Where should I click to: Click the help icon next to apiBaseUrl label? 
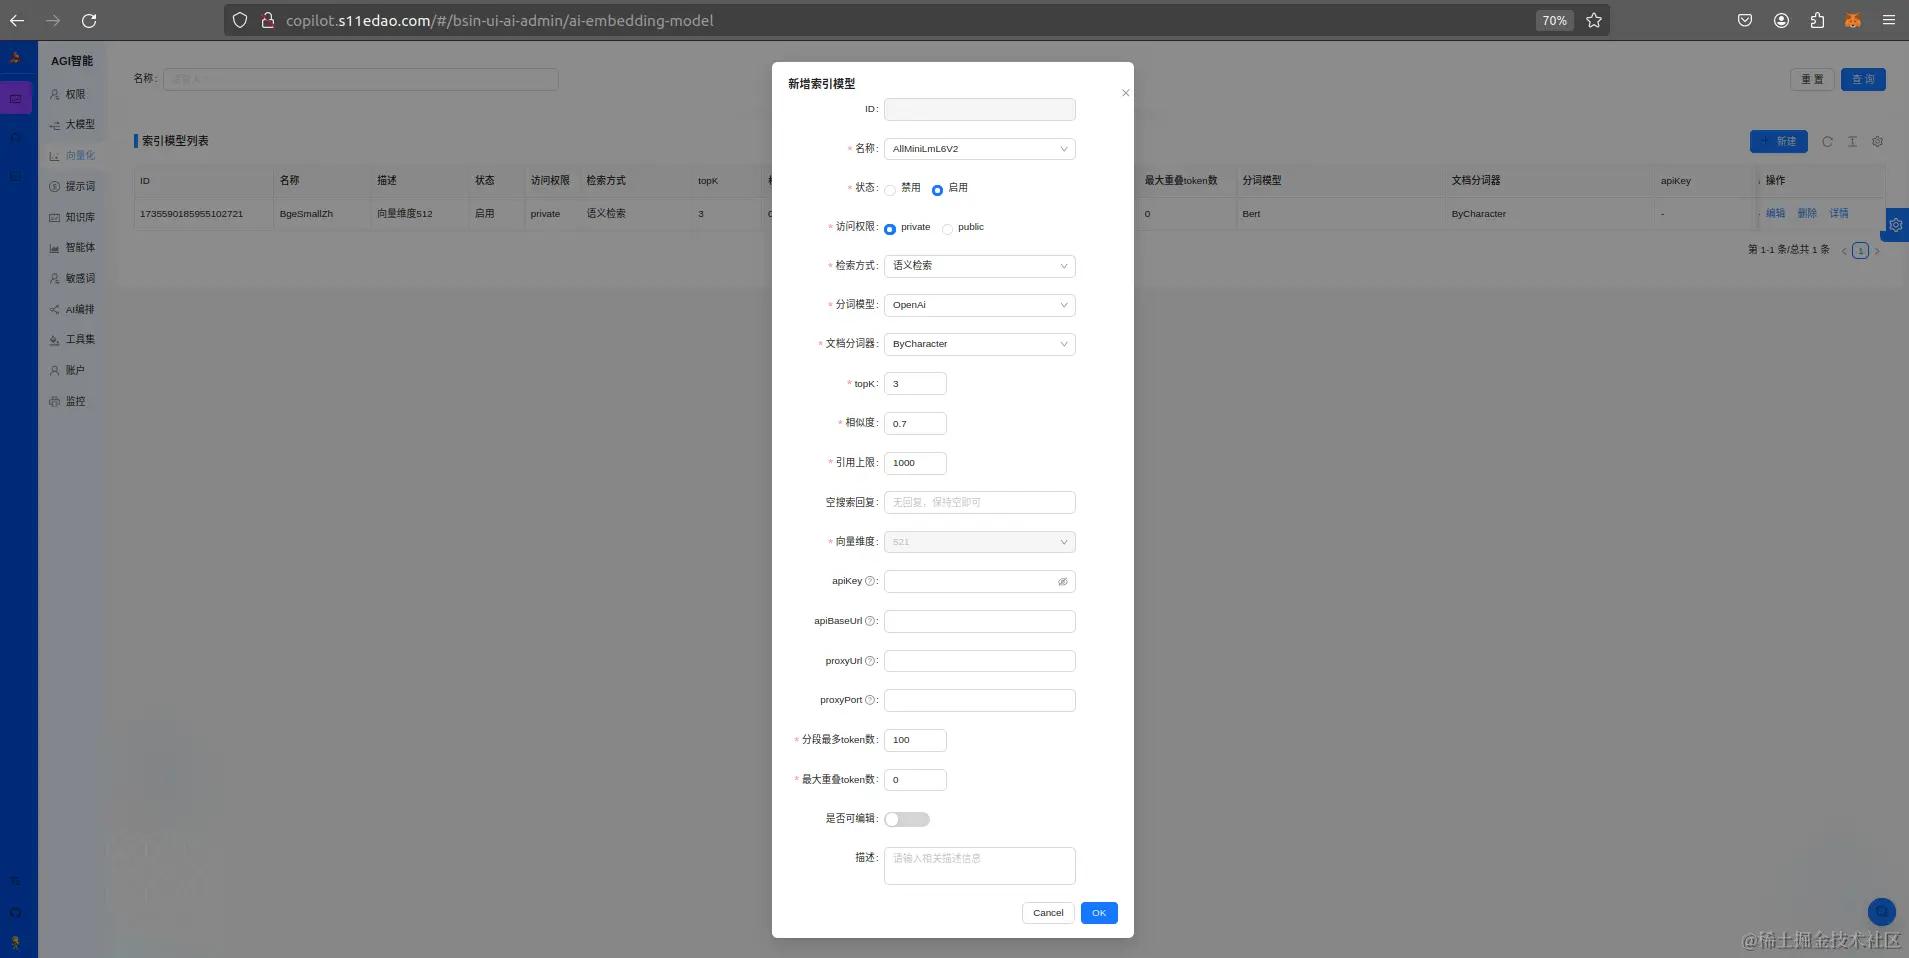click(x=870, y=621)
